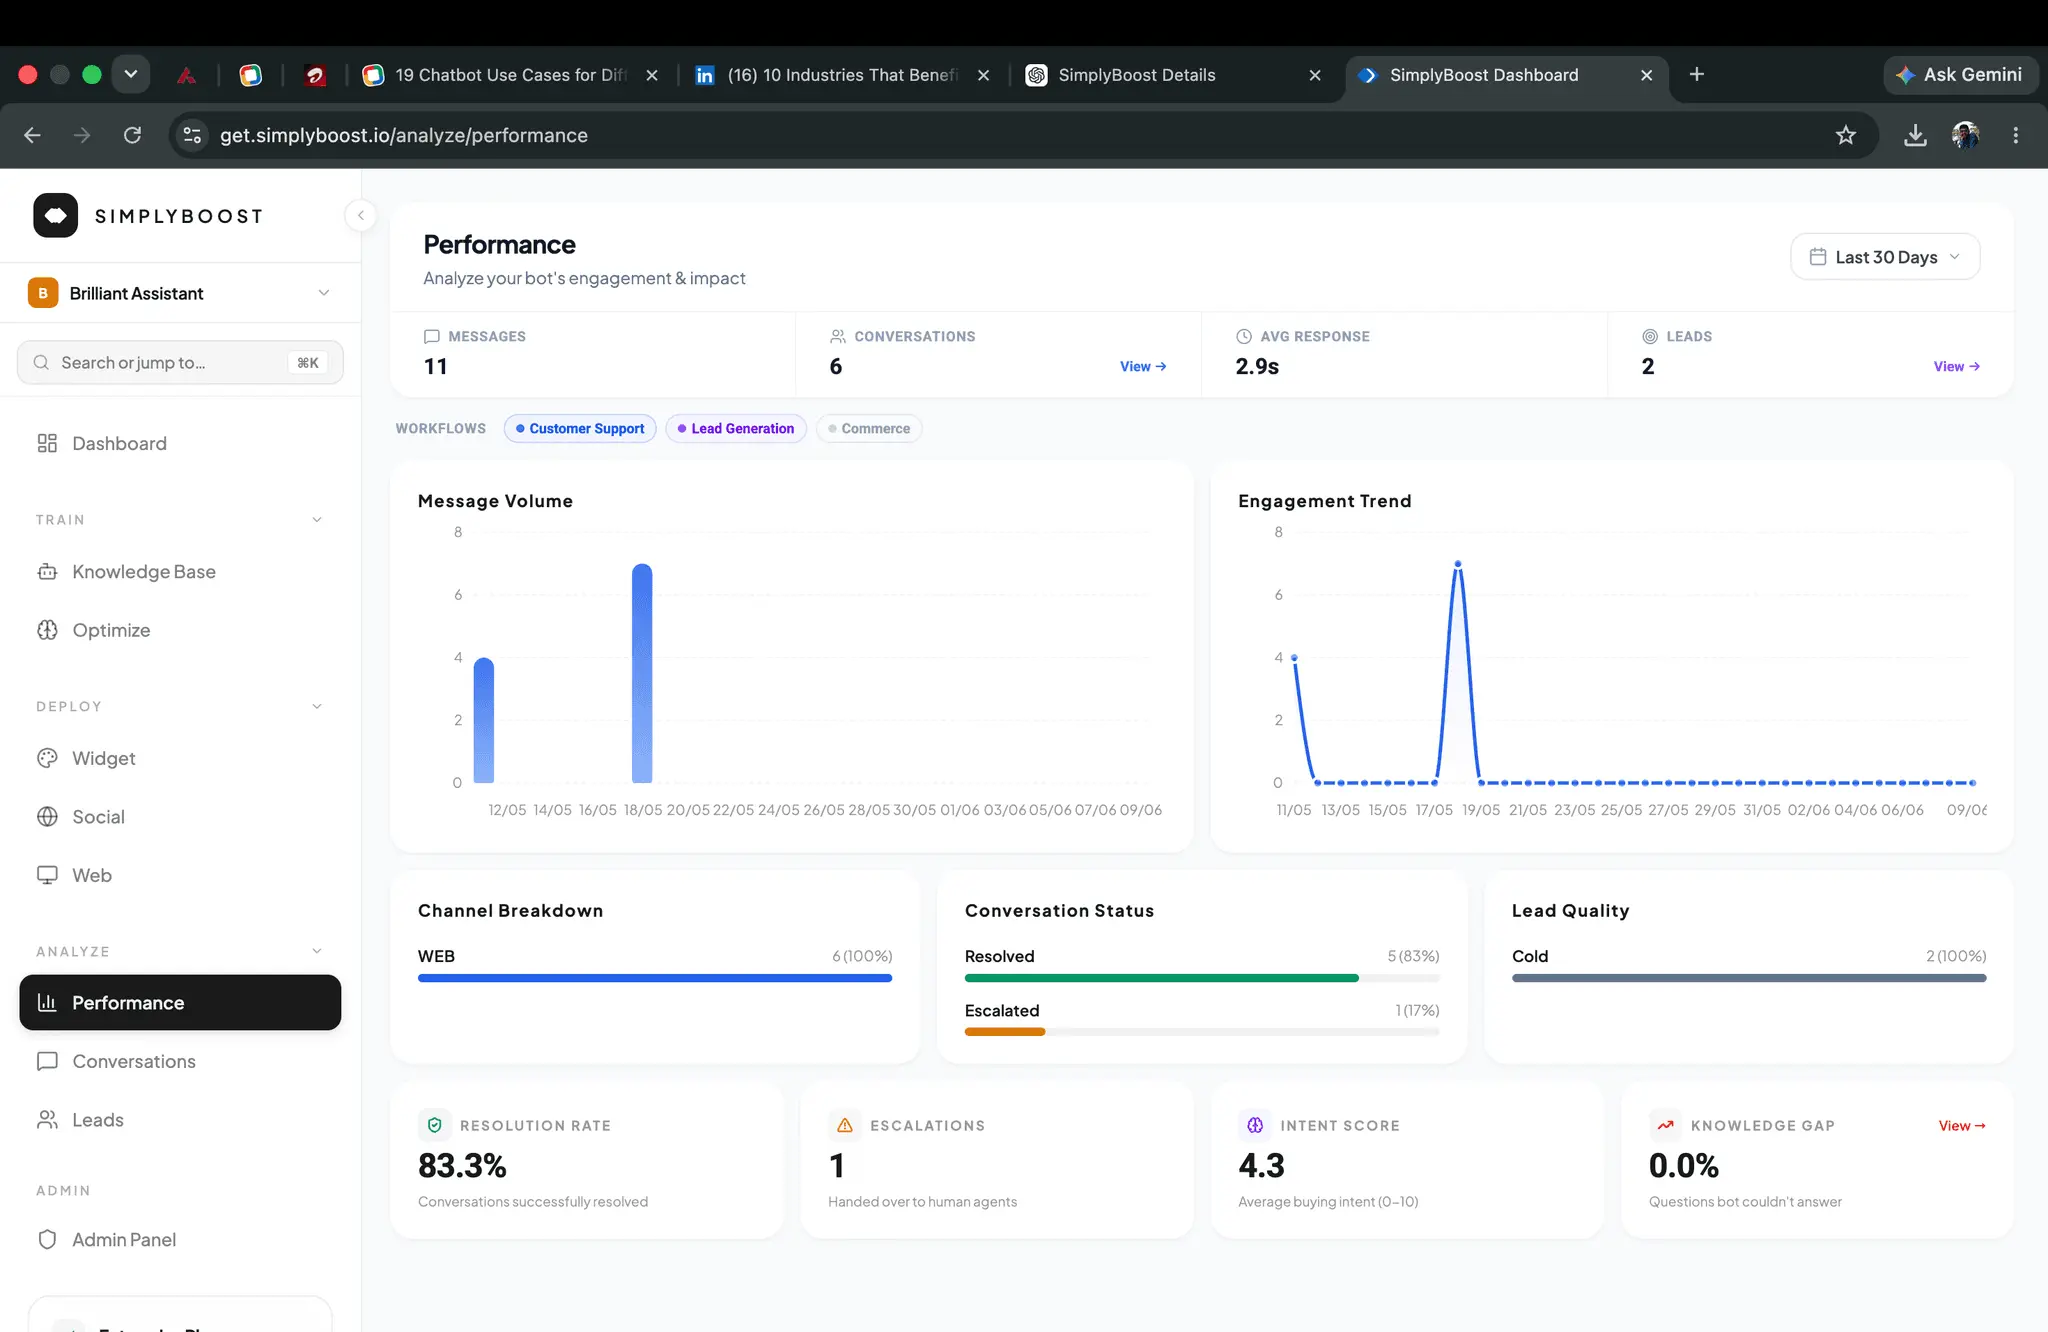This screenshot has width=2048, height=1332.
Task: Toggle the Lead Generation workflow filter
Action: [x=736, y=428]
